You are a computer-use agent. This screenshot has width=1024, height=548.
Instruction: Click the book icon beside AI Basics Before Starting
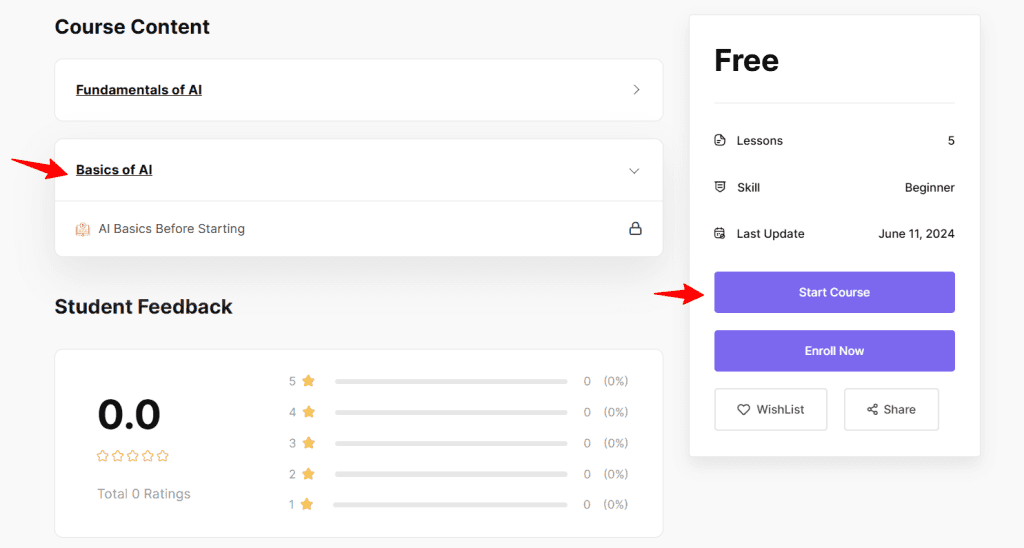pos(83,229)
